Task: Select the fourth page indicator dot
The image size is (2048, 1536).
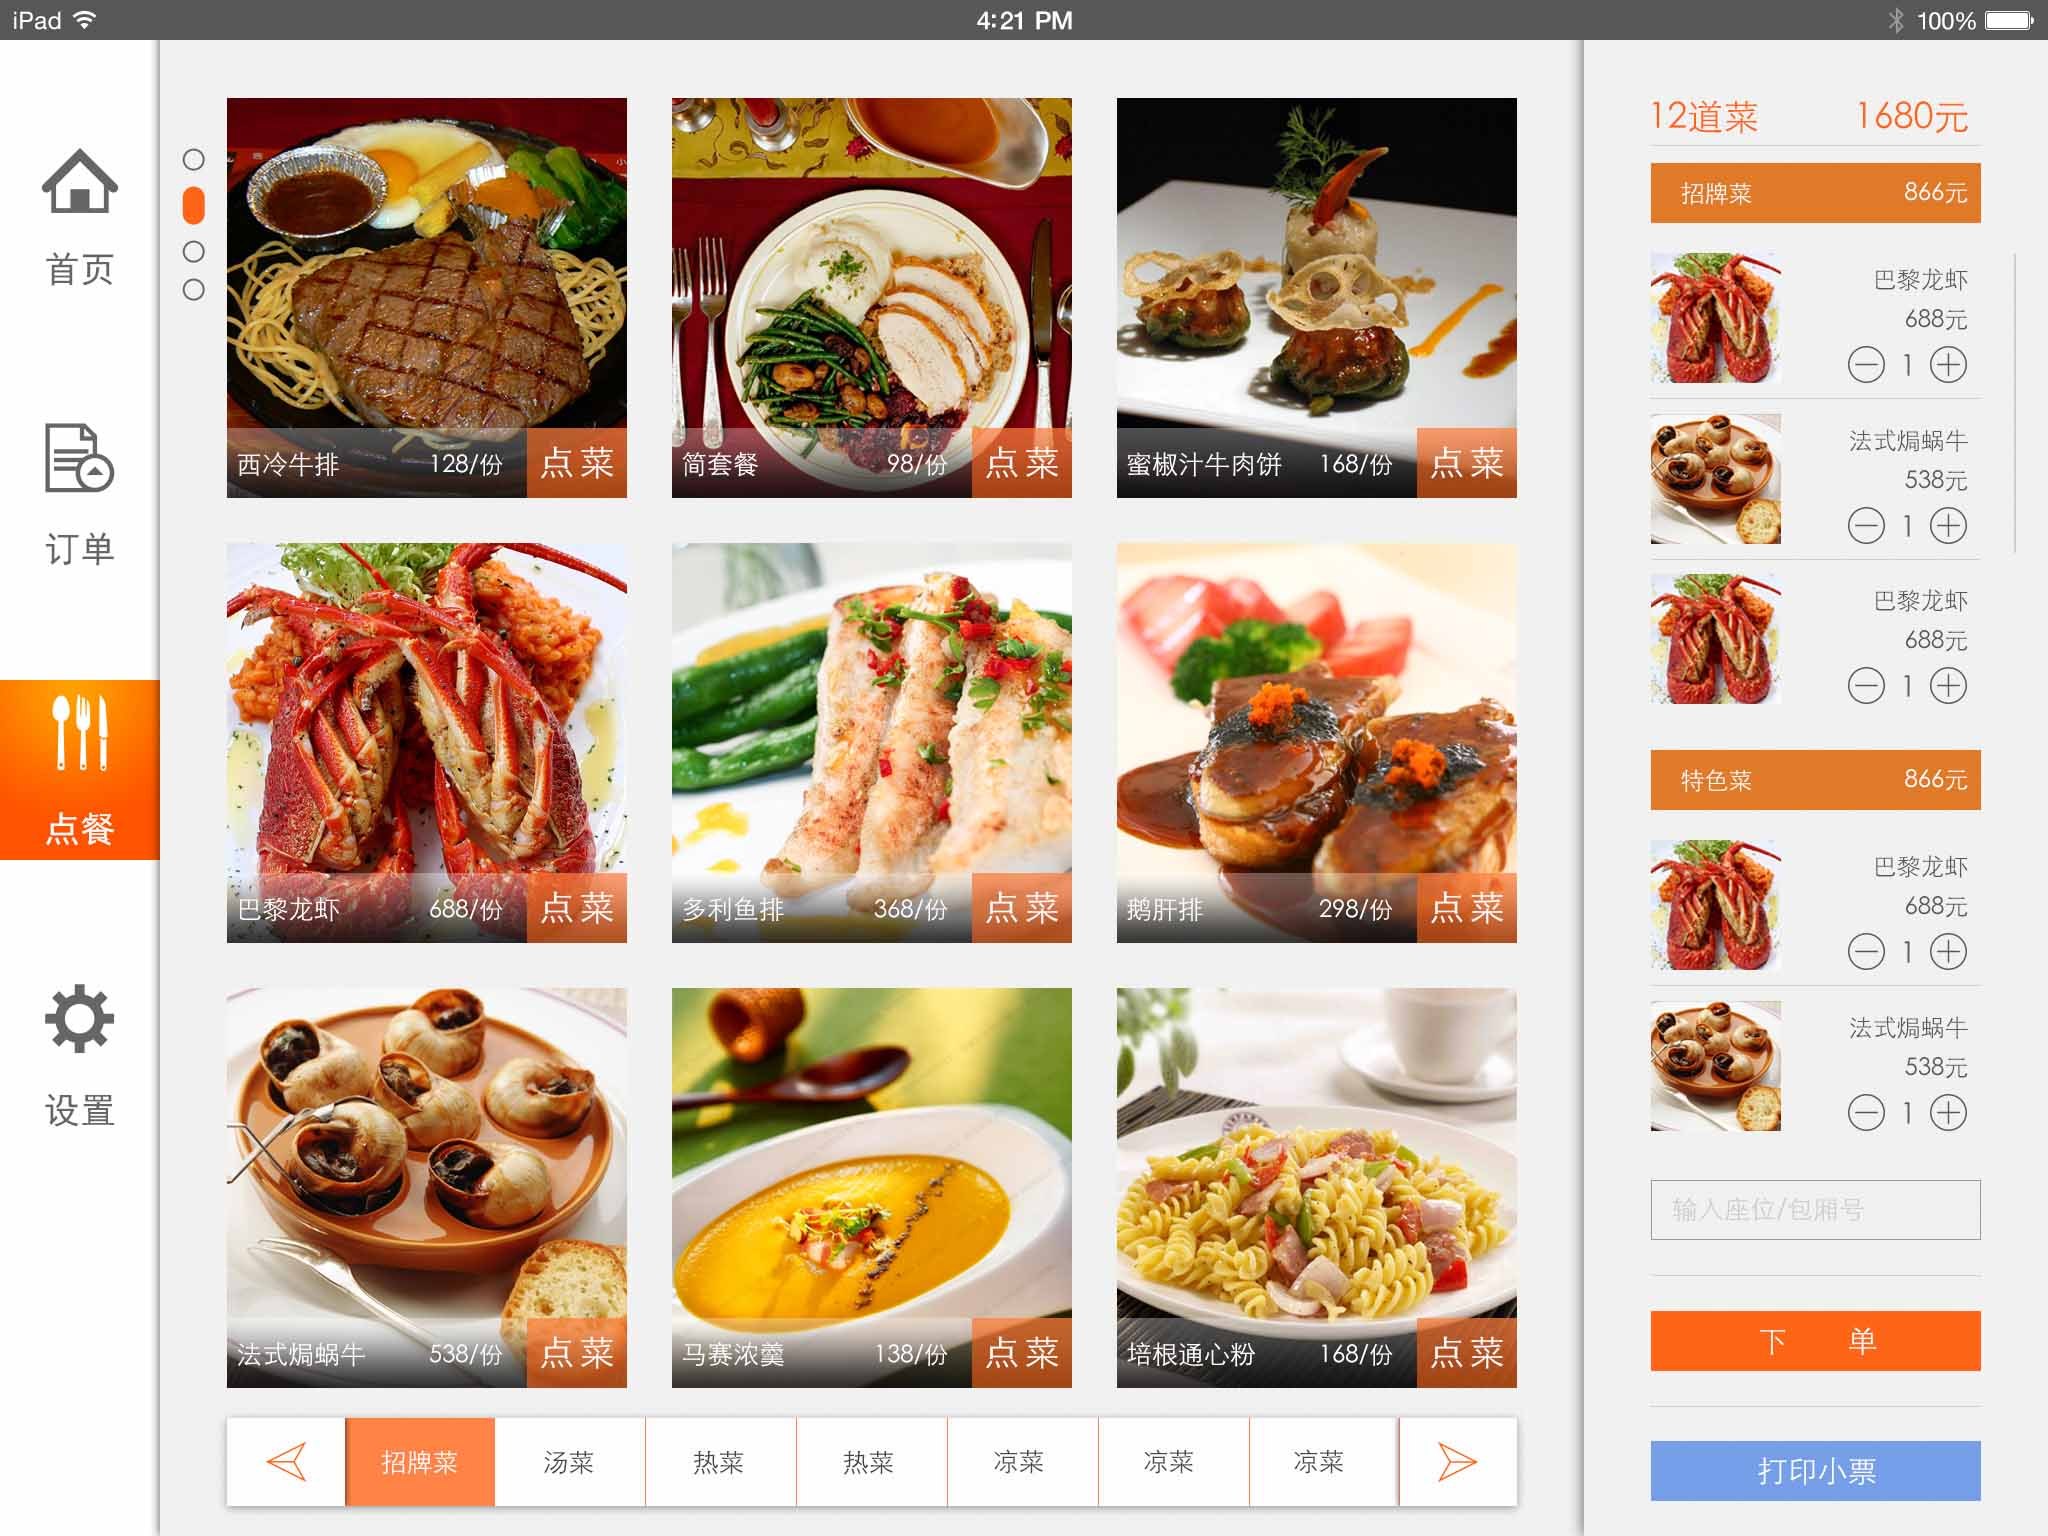Action: point(194,290)
